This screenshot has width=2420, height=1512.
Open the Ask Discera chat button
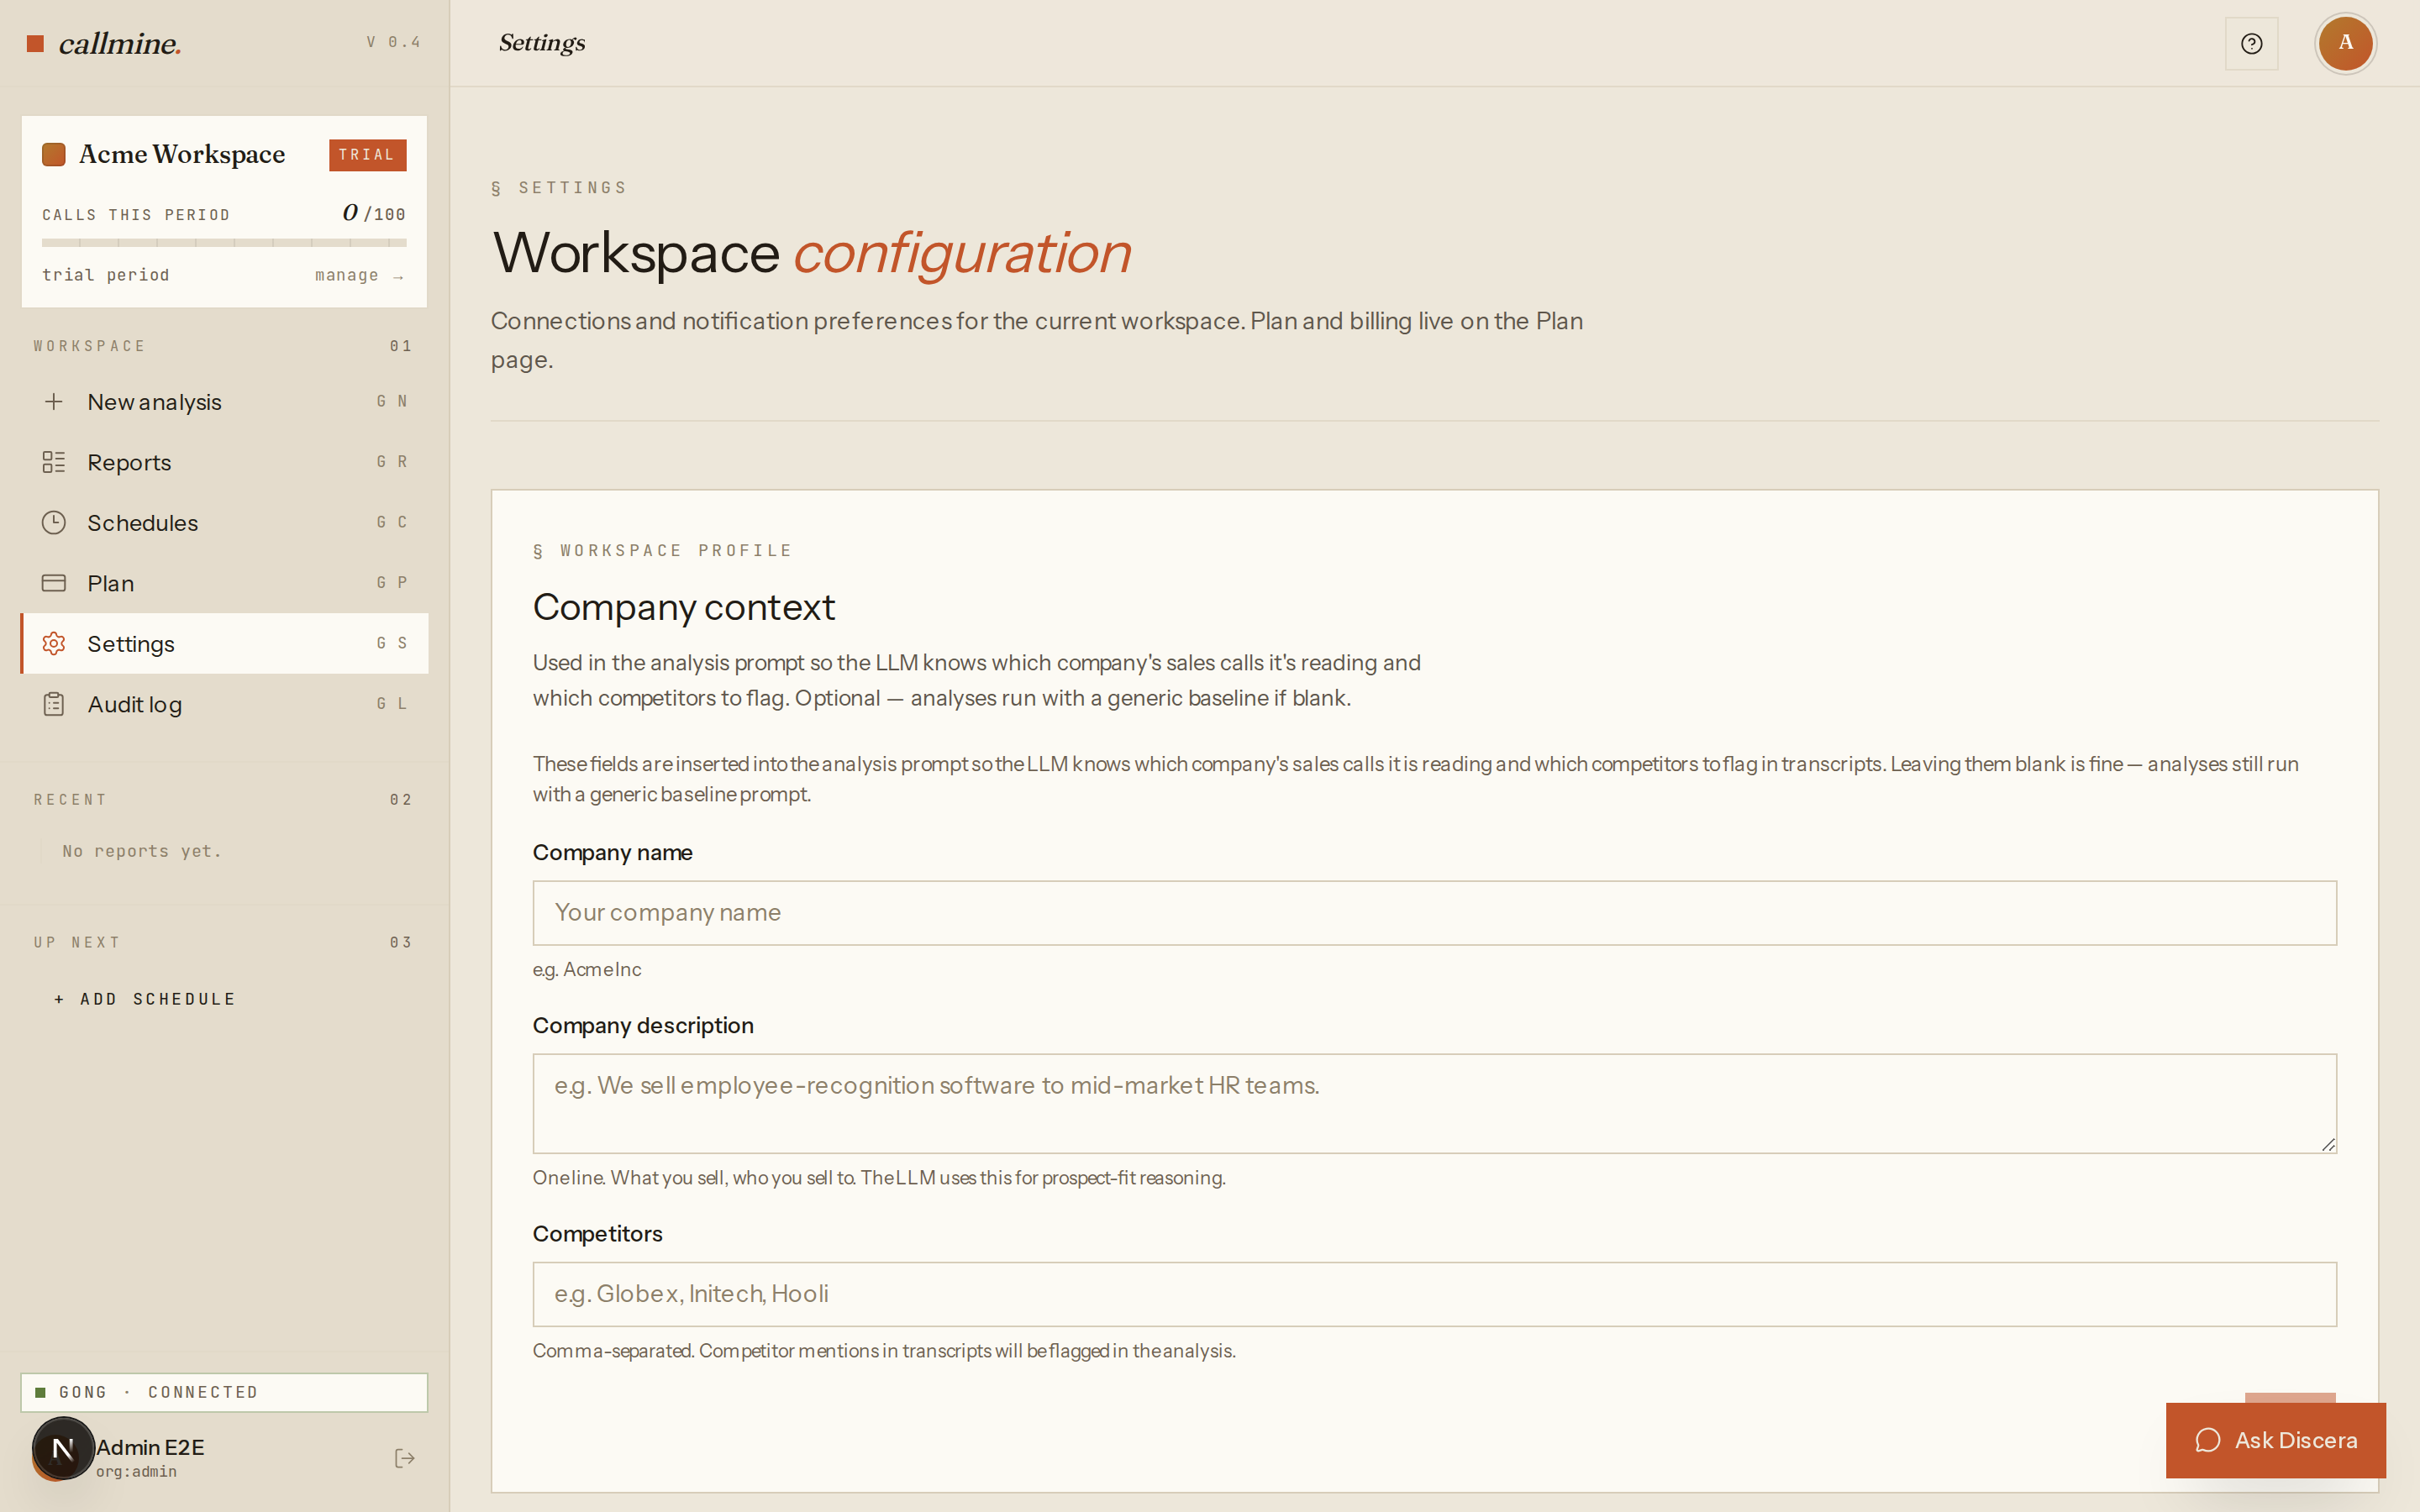tap(2275, 1440)
